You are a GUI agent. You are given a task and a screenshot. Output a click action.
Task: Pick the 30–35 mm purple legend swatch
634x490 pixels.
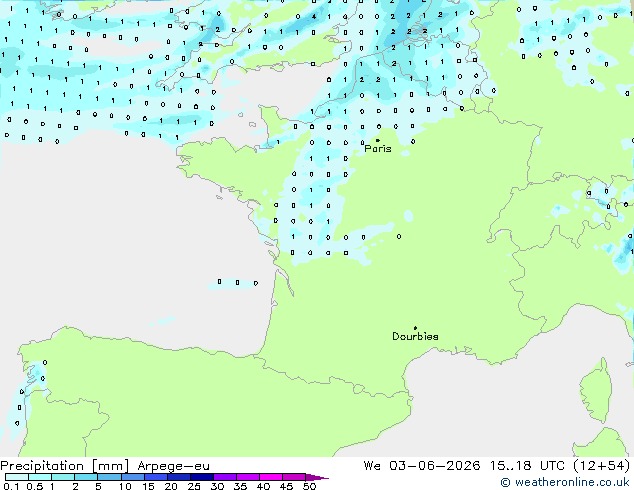225,477
